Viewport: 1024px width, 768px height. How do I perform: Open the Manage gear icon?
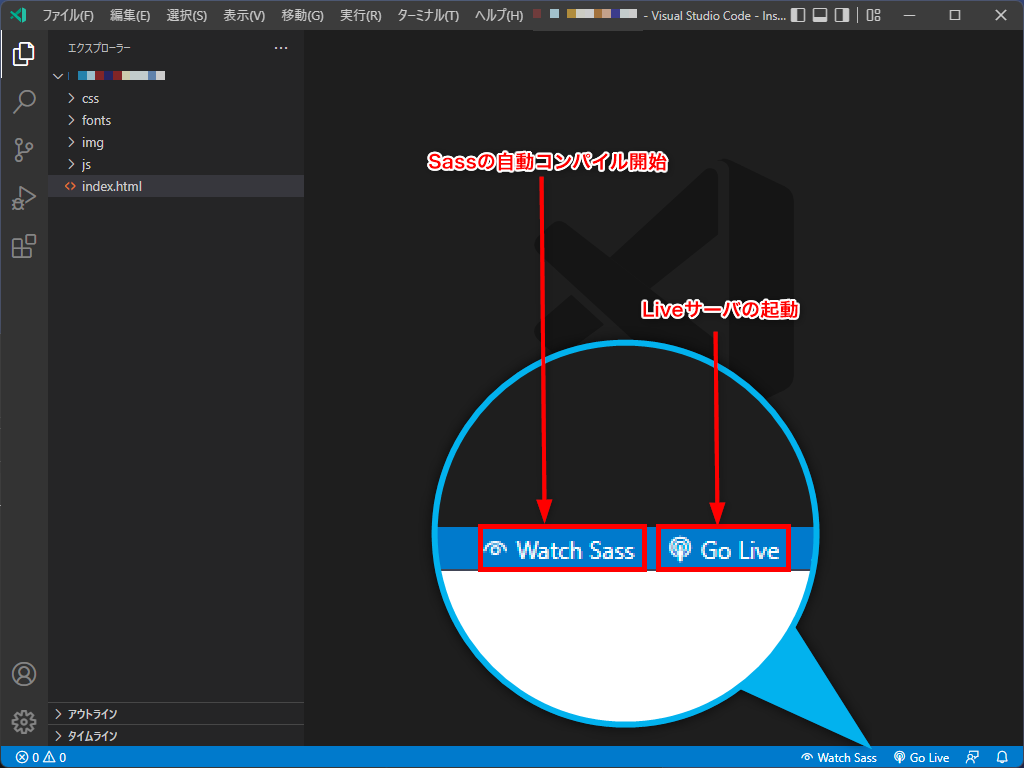click(24, 722)
